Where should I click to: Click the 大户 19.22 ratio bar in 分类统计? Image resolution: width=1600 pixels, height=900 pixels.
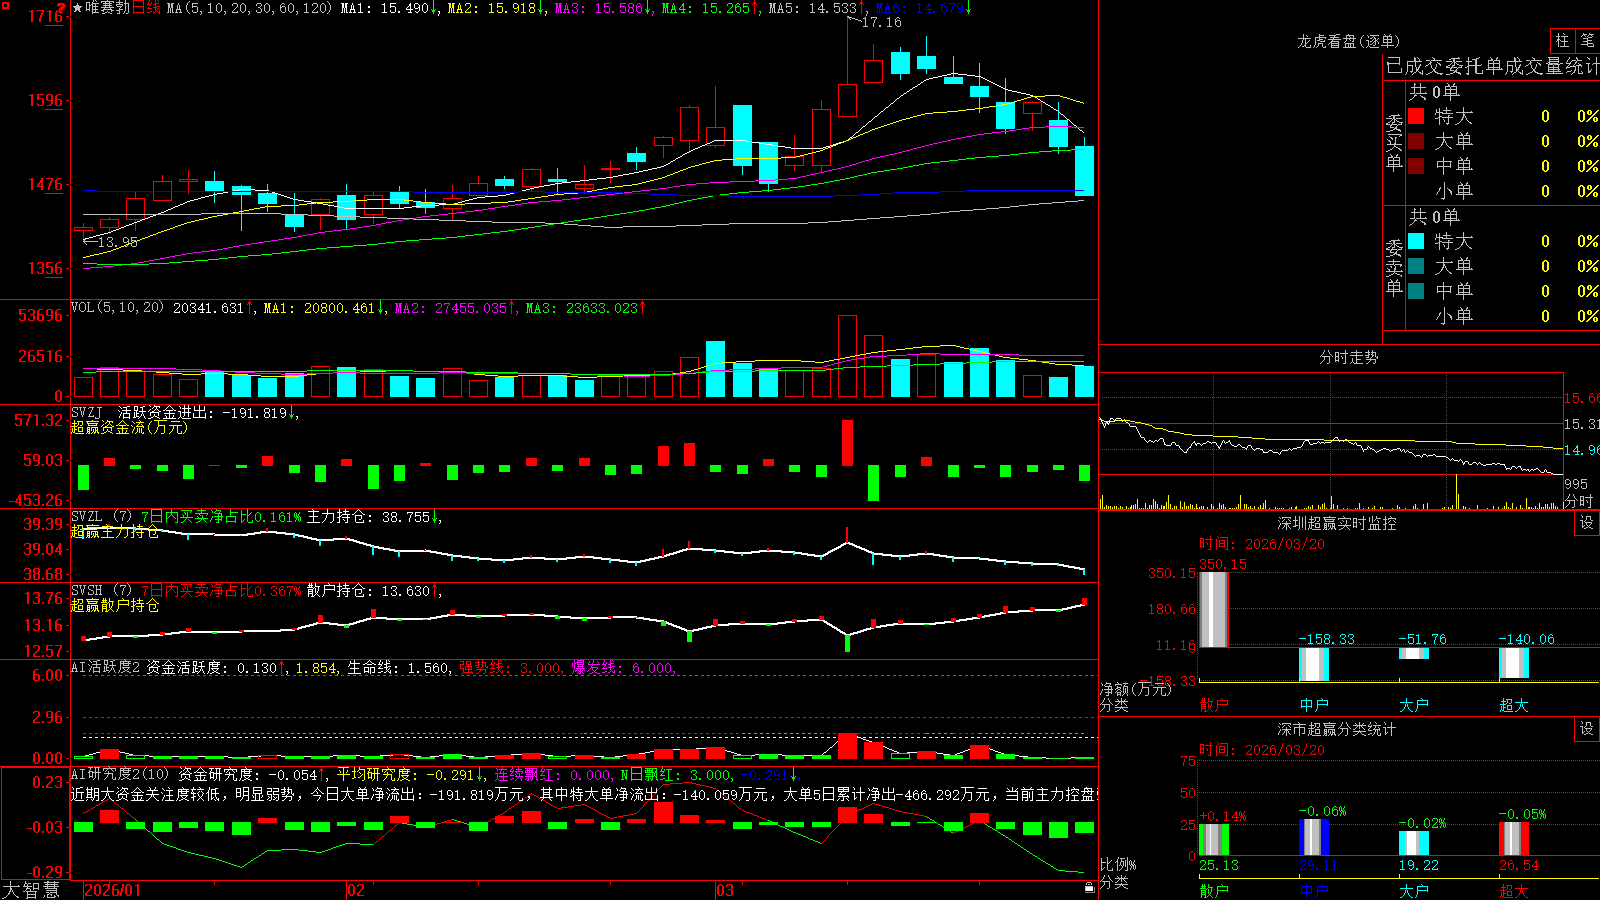click(1414, 843)
